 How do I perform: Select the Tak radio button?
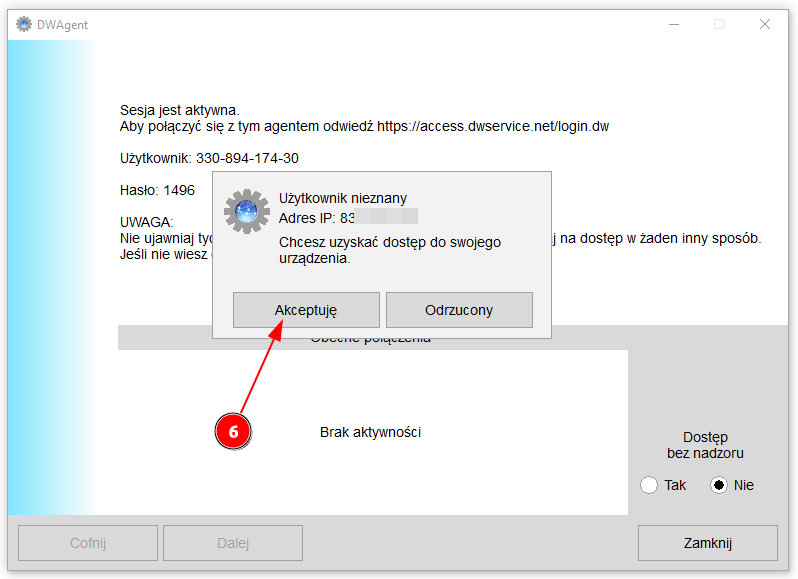[649, 485]
